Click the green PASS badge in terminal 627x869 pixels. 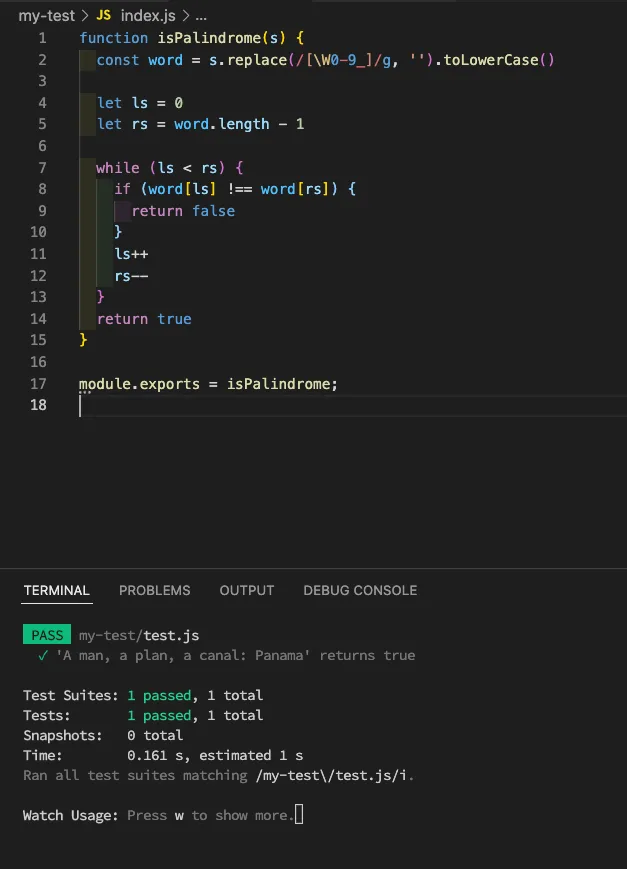coord(47,635)
